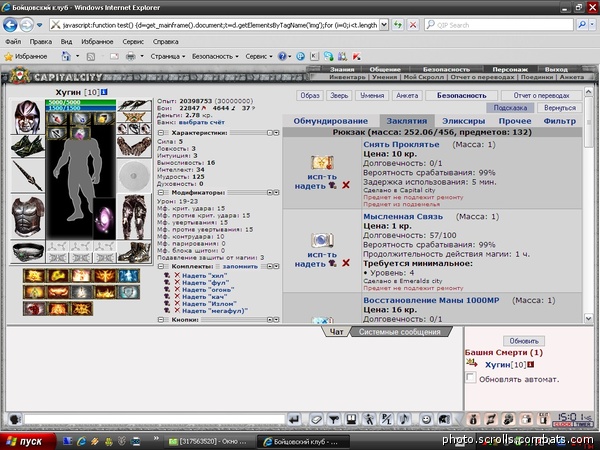Open the Избранное menu
This screenshot has height=450, width=600.
click(x=97, y=41)
